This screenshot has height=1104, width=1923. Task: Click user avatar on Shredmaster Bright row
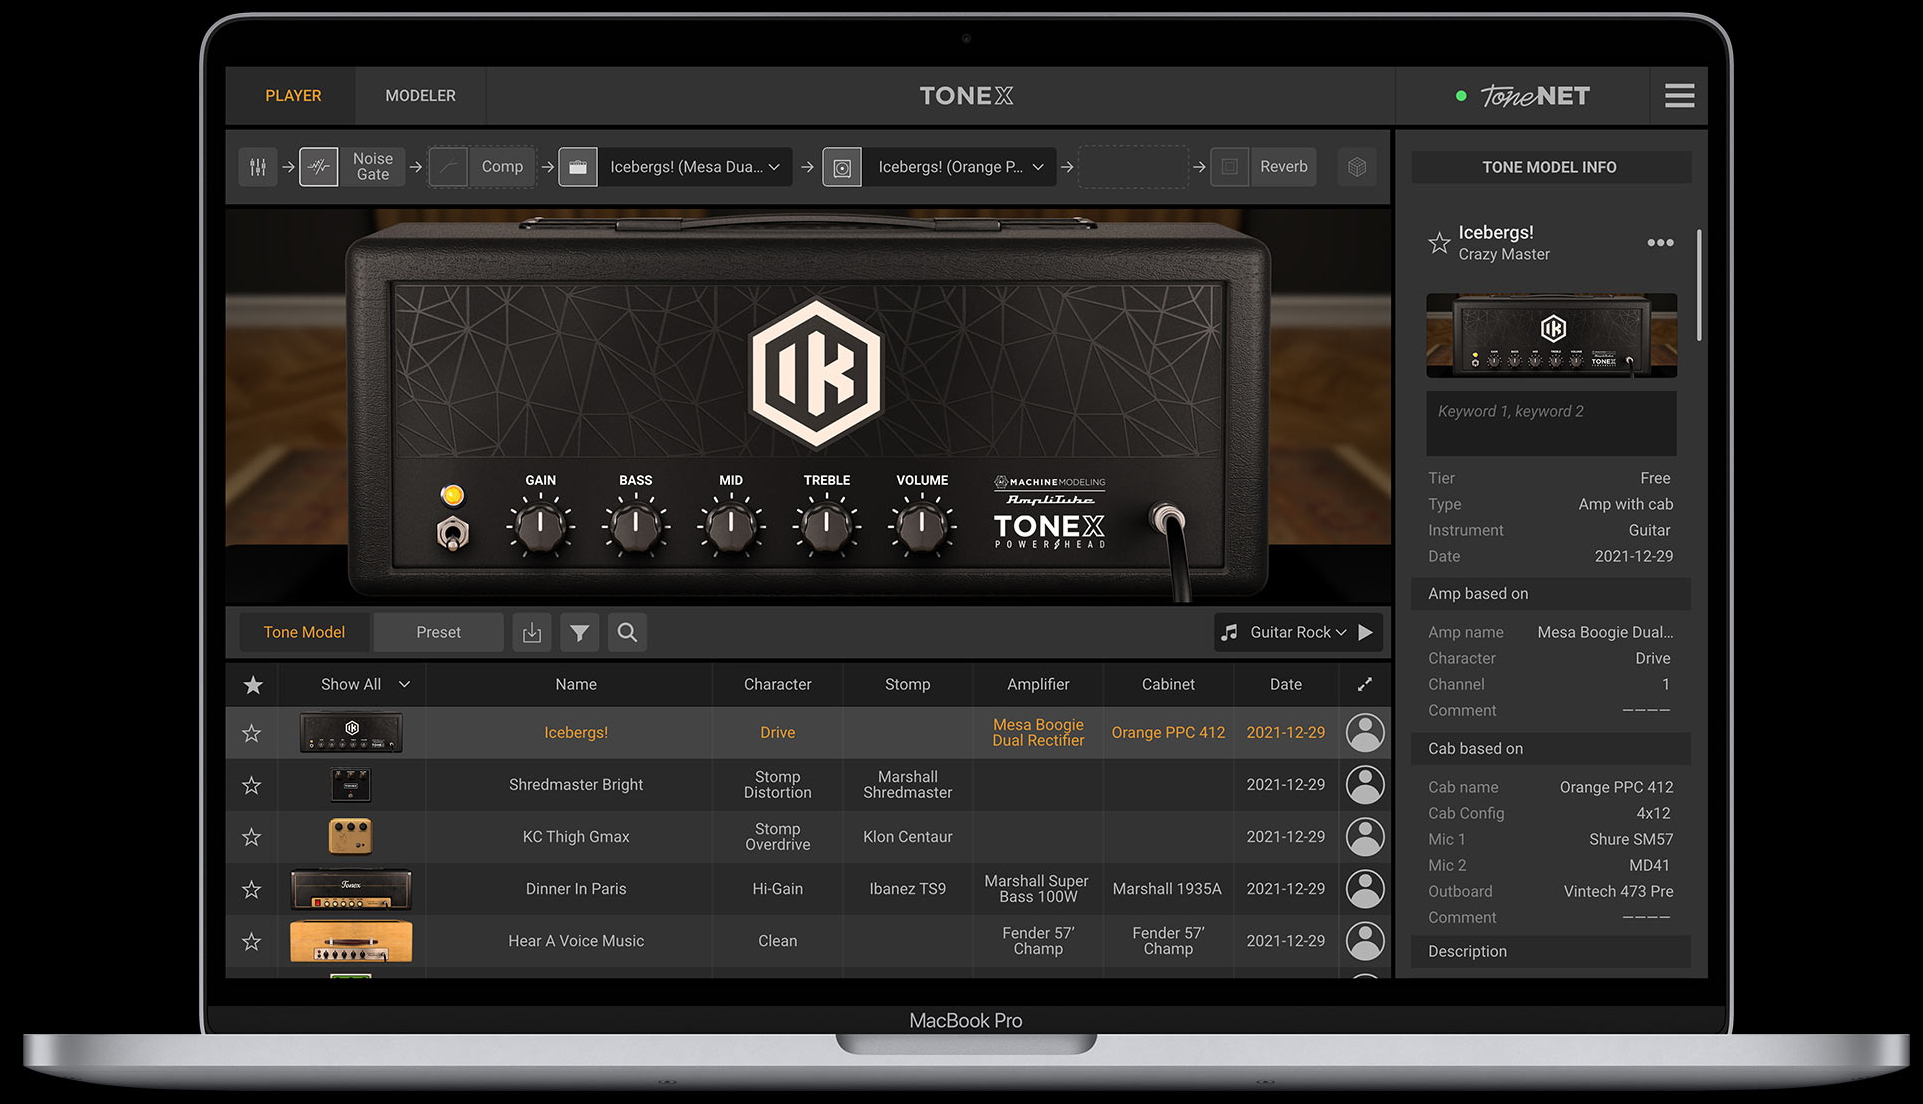click(1364, 785)
